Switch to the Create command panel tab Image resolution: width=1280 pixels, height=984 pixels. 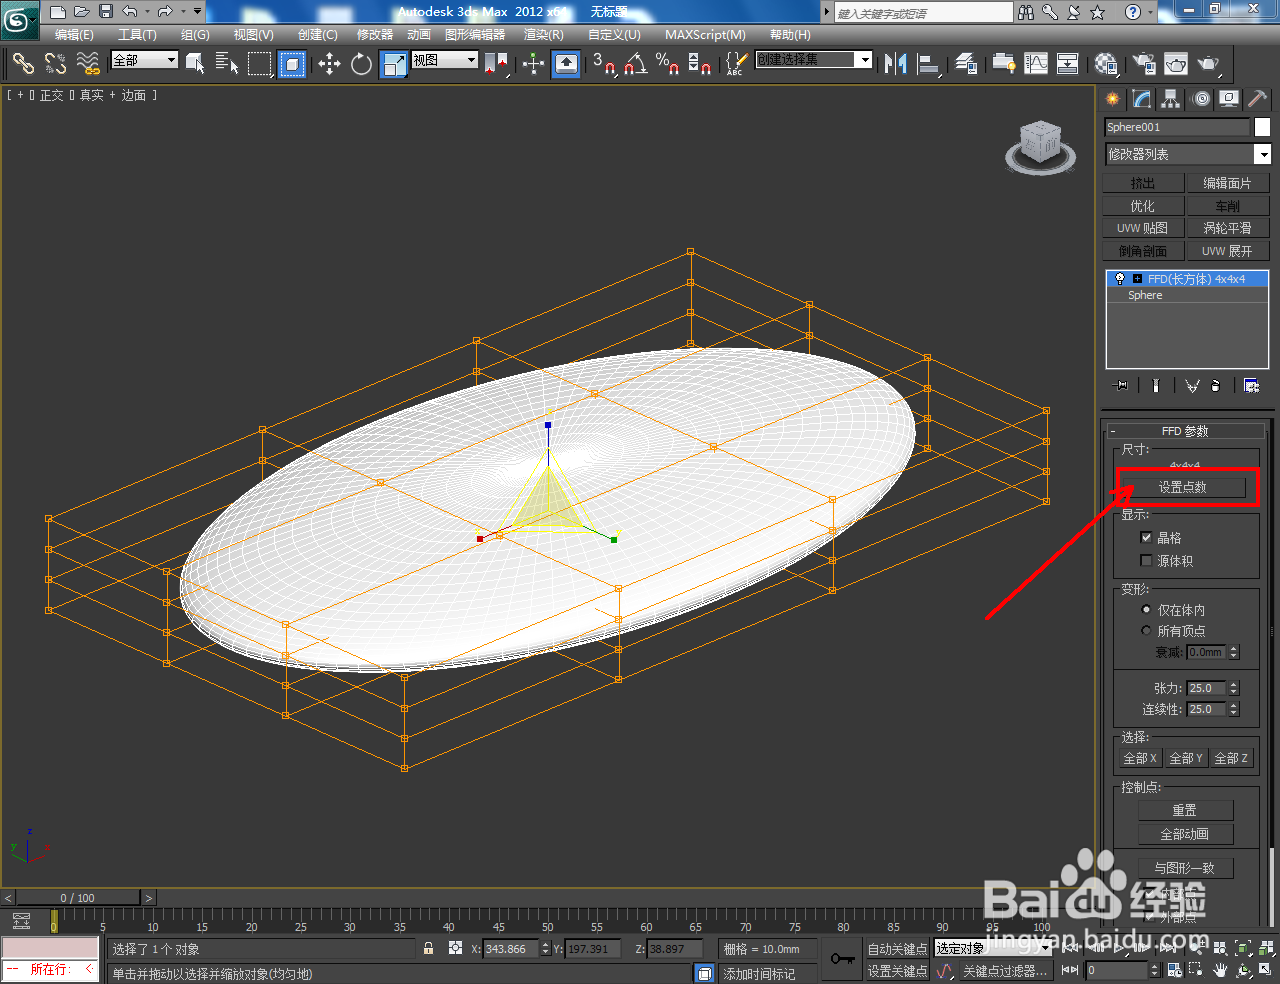[1113, 99]
